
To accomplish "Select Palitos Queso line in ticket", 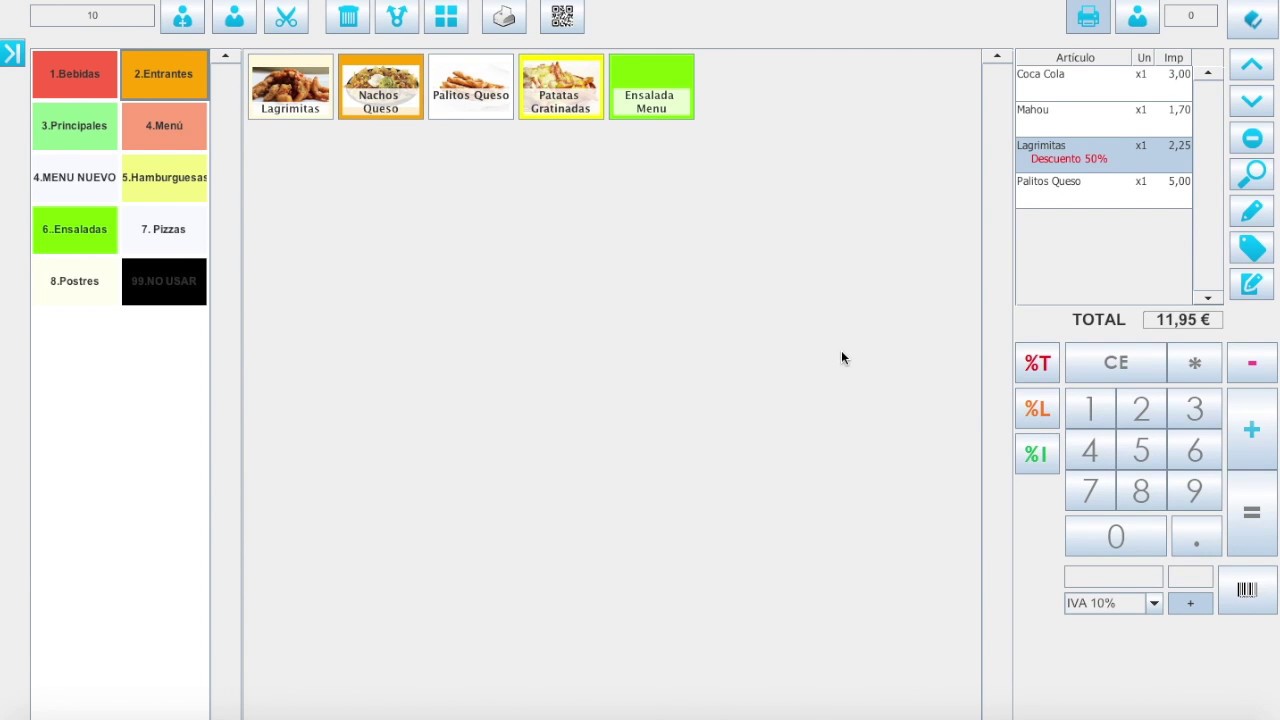I will [1104, 191].
